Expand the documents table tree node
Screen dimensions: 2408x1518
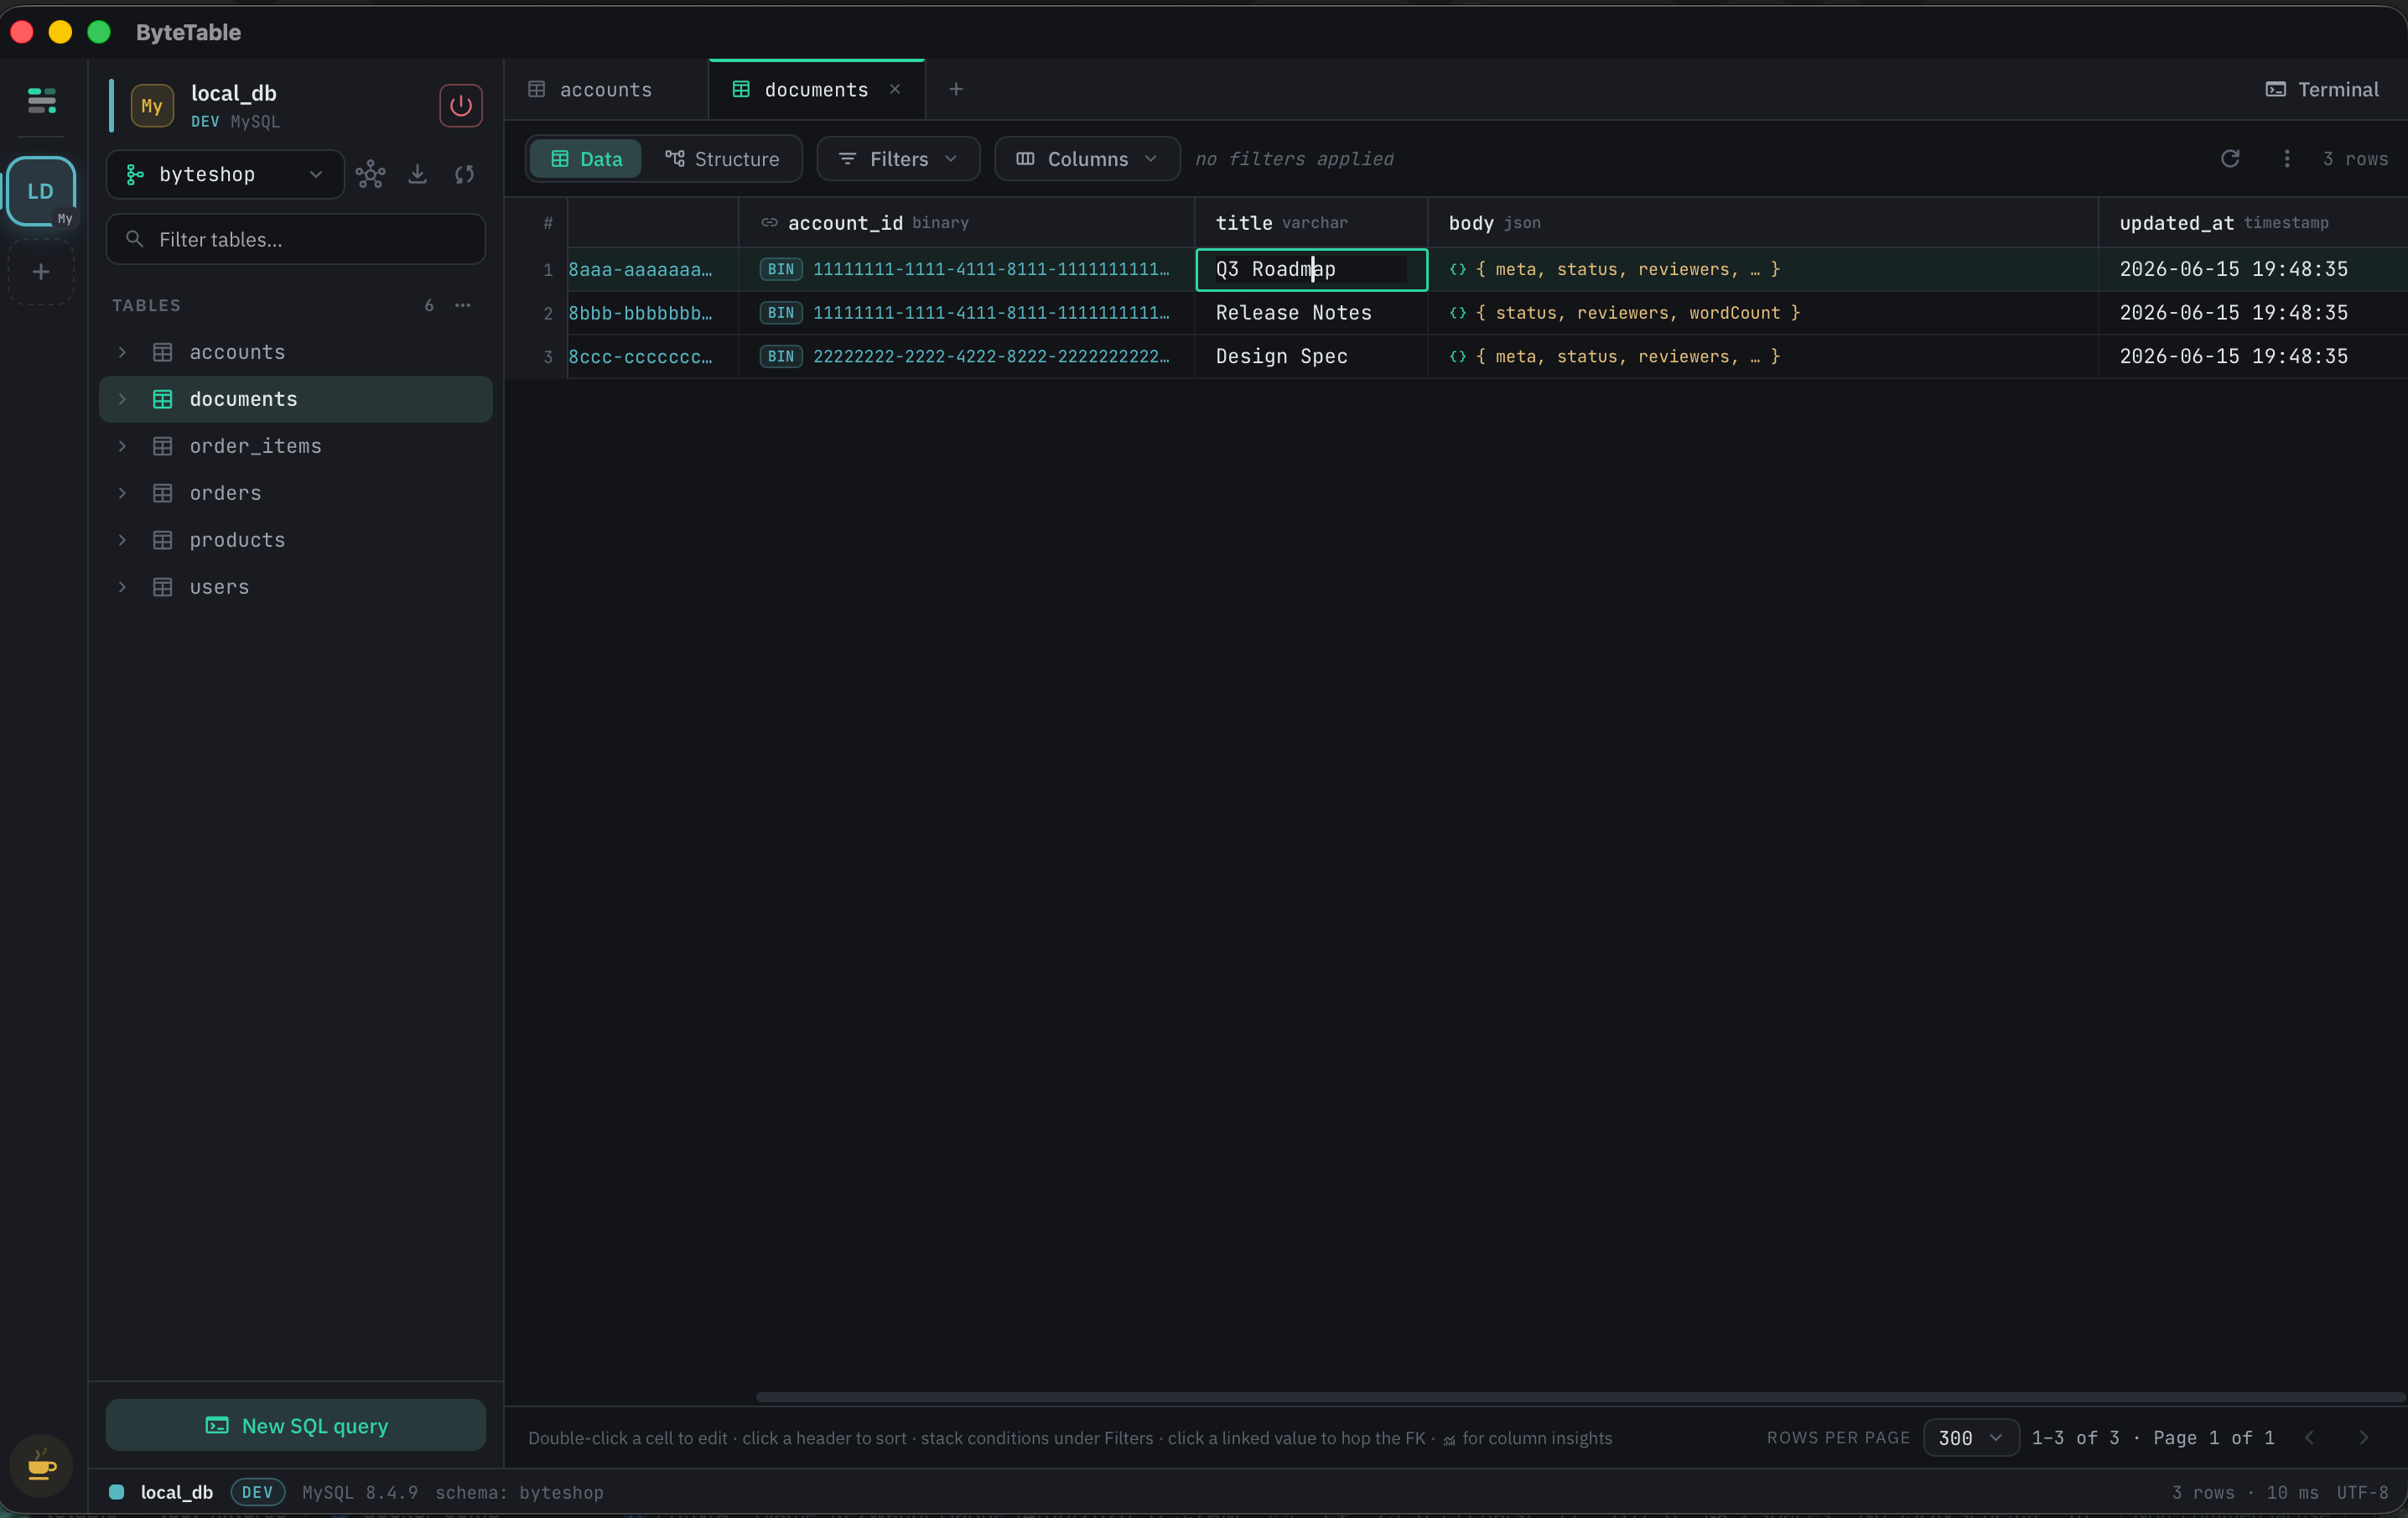click(x=122, y=399)
